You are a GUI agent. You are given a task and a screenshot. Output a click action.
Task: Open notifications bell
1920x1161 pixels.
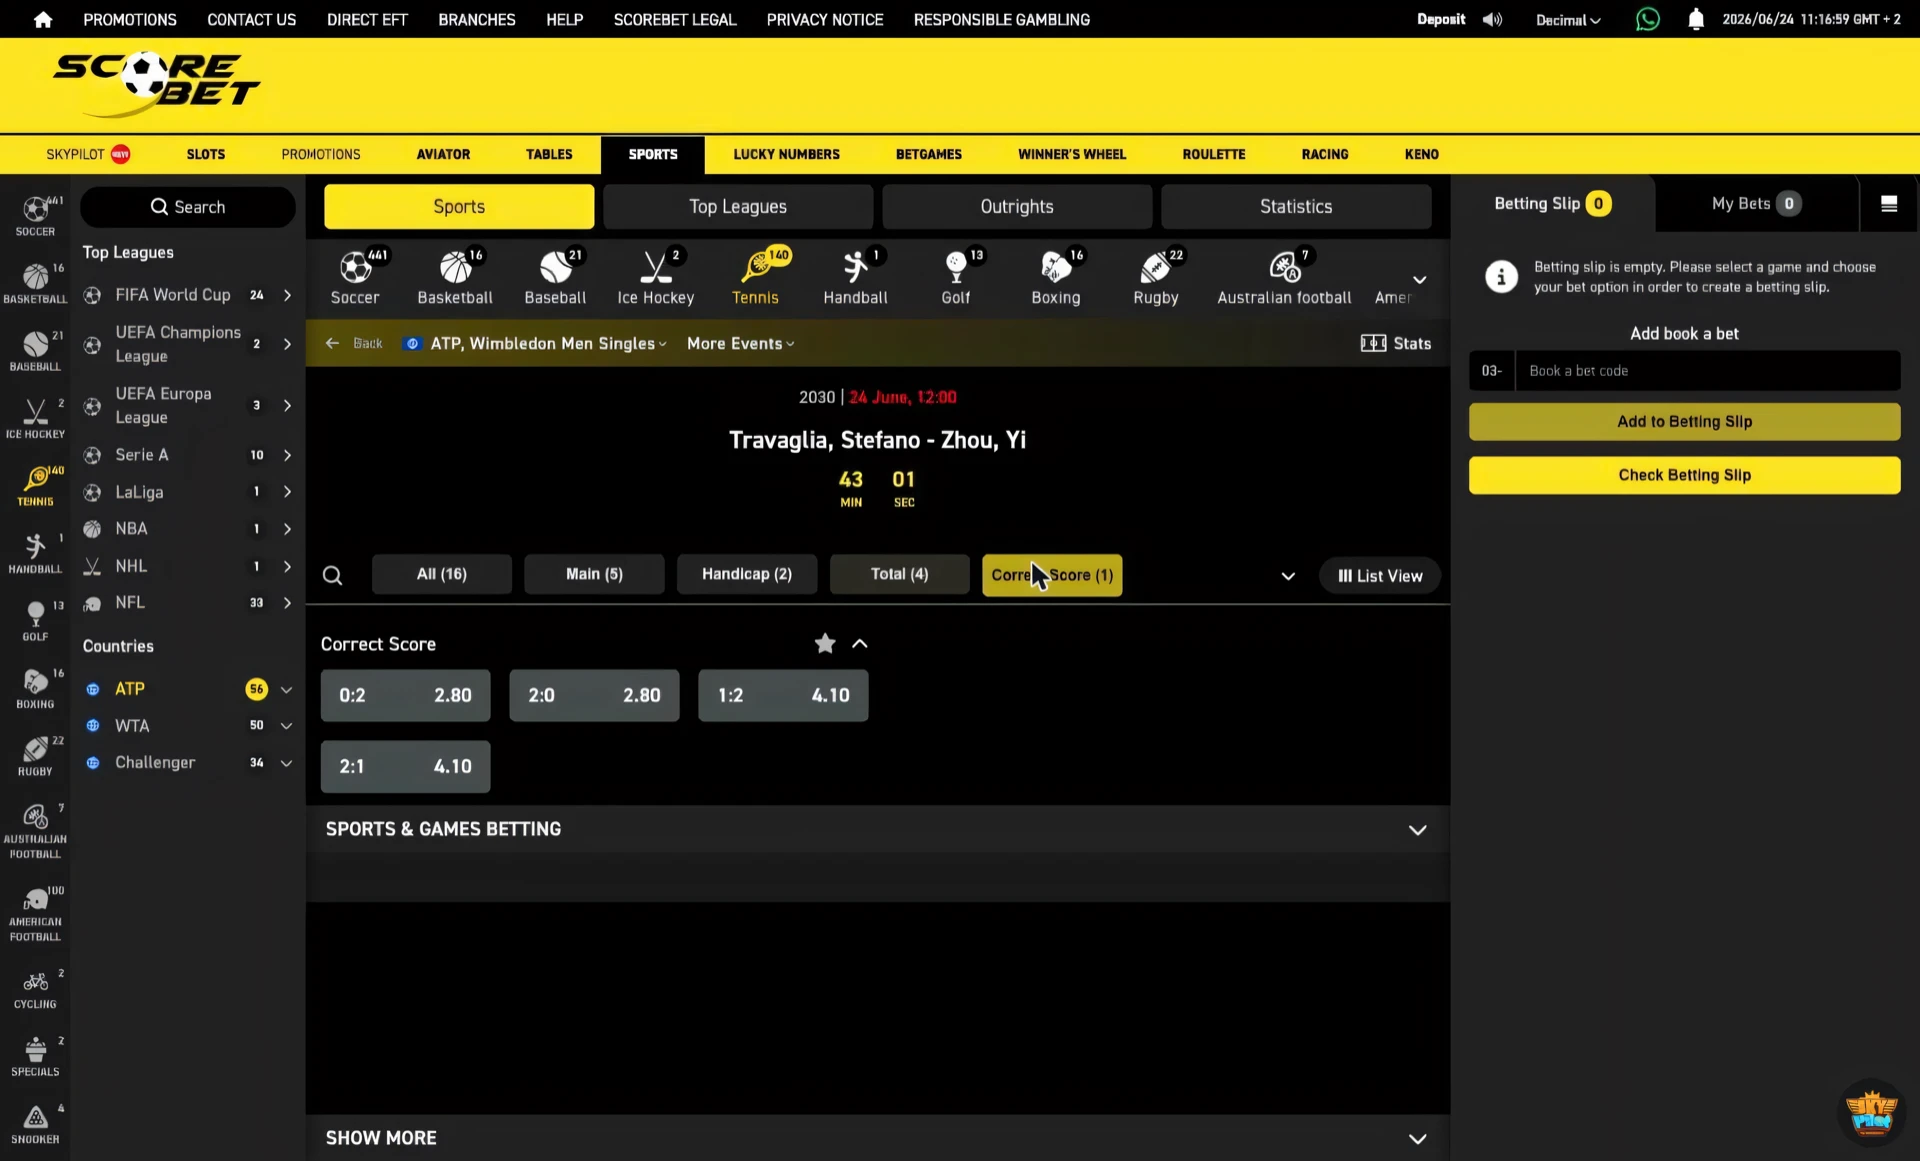tap(1695, 19)
